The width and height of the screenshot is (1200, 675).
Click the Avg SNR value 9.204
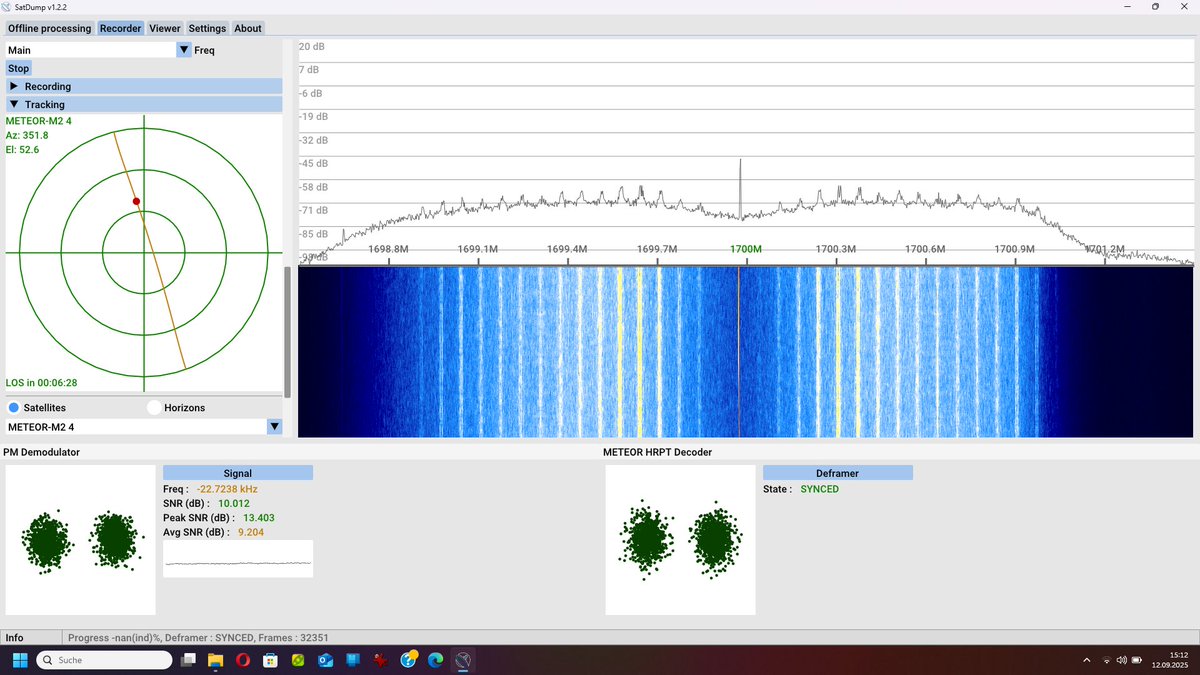pos(251,532)
